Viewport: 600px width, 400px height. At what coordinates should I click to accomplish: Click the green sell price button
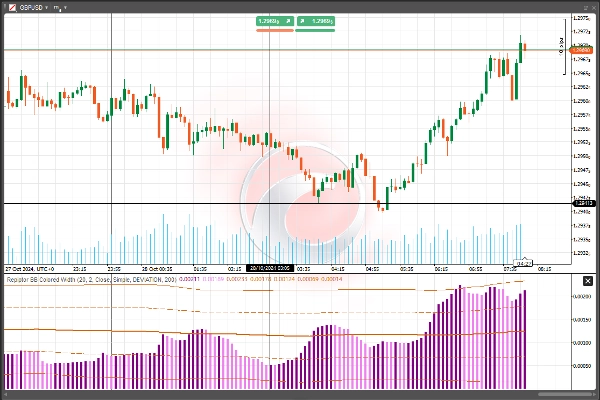pos(268,20)
